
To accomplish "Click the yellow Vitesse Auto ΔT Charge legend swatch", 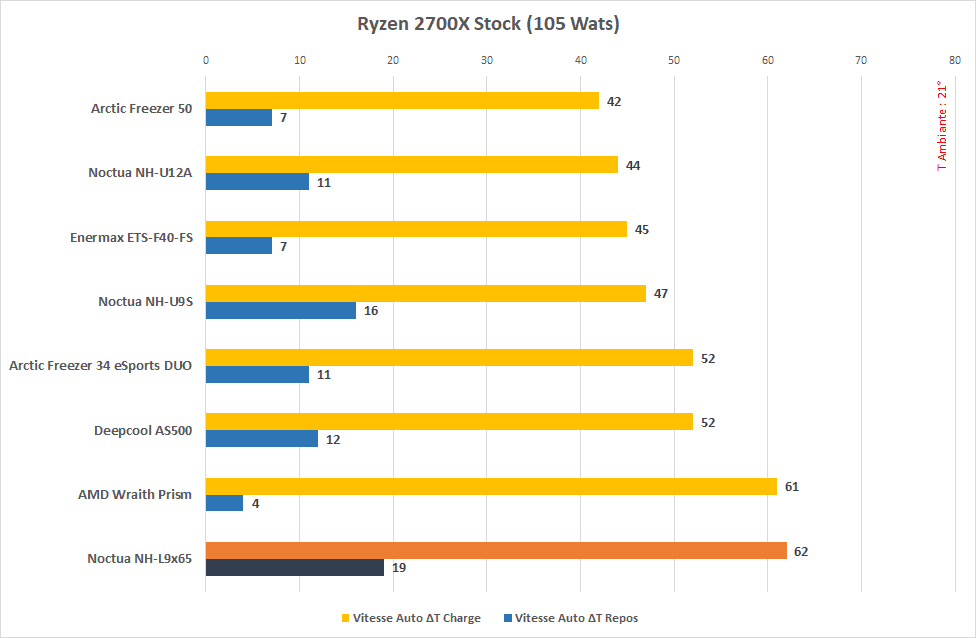I will 345,618.
